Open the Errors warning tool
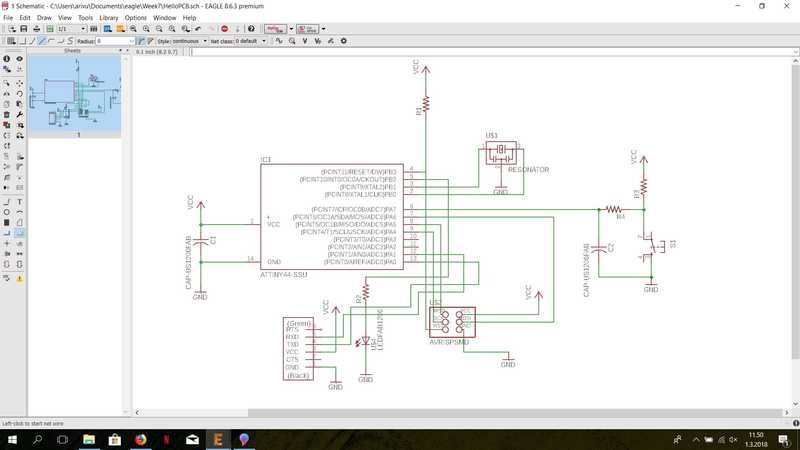This screenshot has width=800, height=450. click(19, 279)
